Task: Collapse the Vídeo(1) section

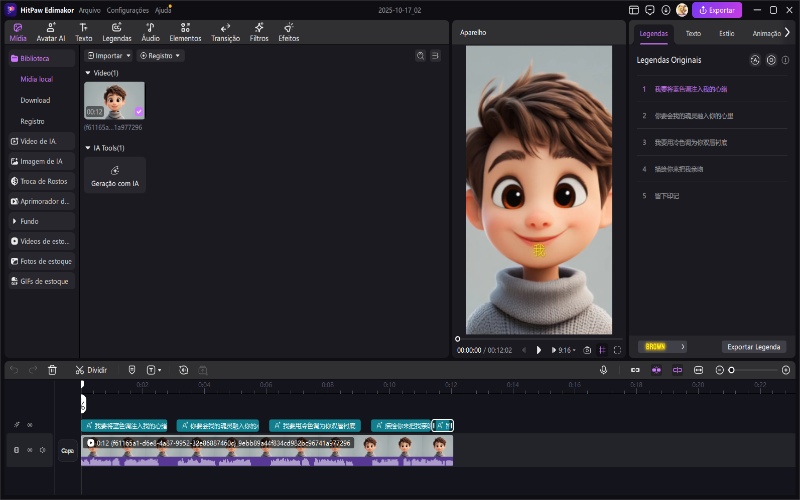Action: 88,73
